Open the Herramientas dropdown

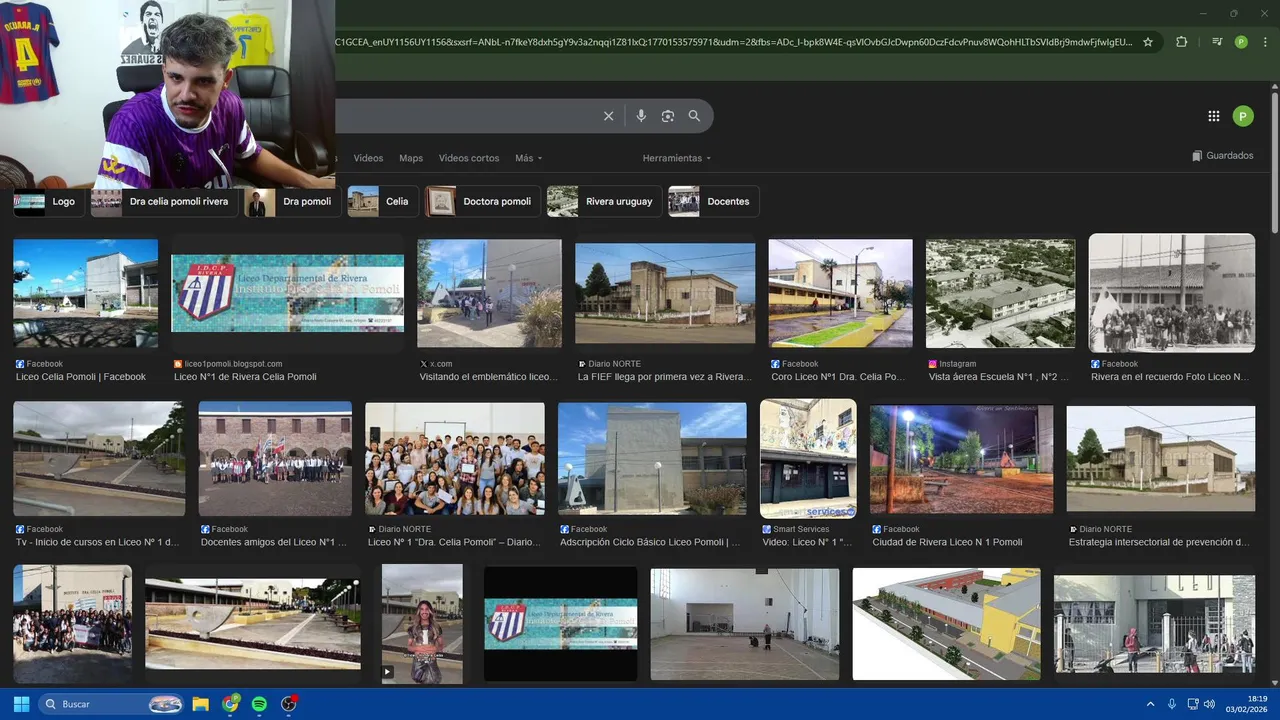click(x=677, y=158)
